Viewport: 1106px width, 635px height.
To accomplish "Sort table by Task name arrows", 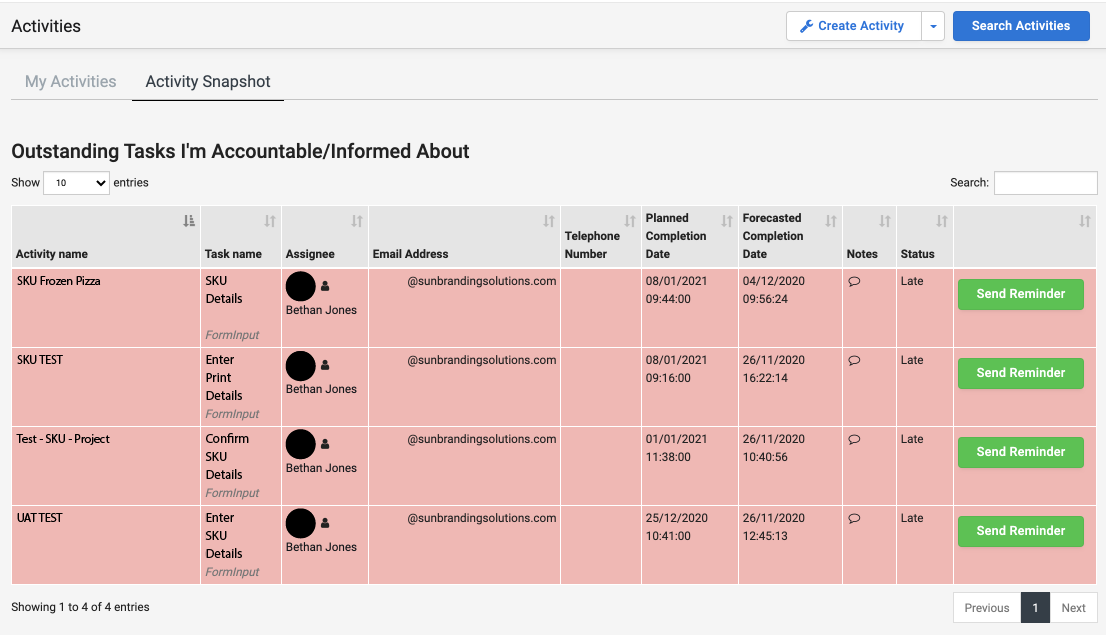I will 270,221.
